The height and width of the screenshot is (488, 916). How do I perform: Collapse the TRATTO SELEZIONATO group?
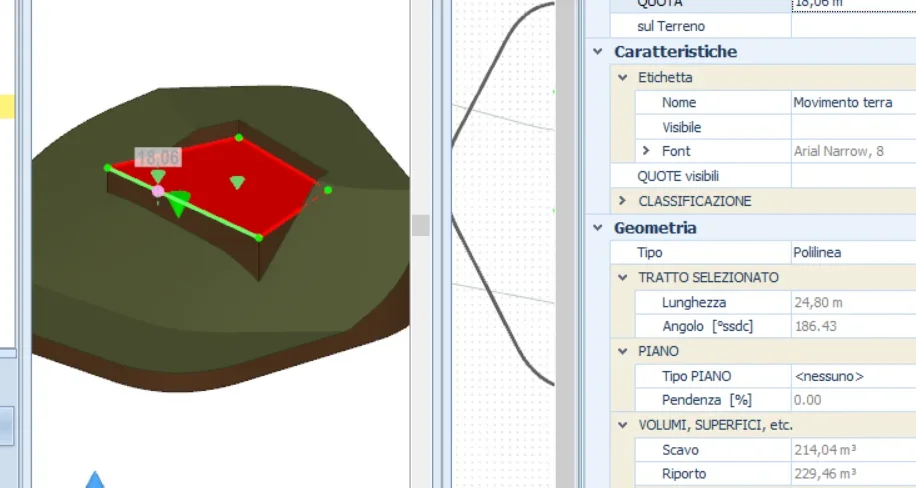coord(622,277)
